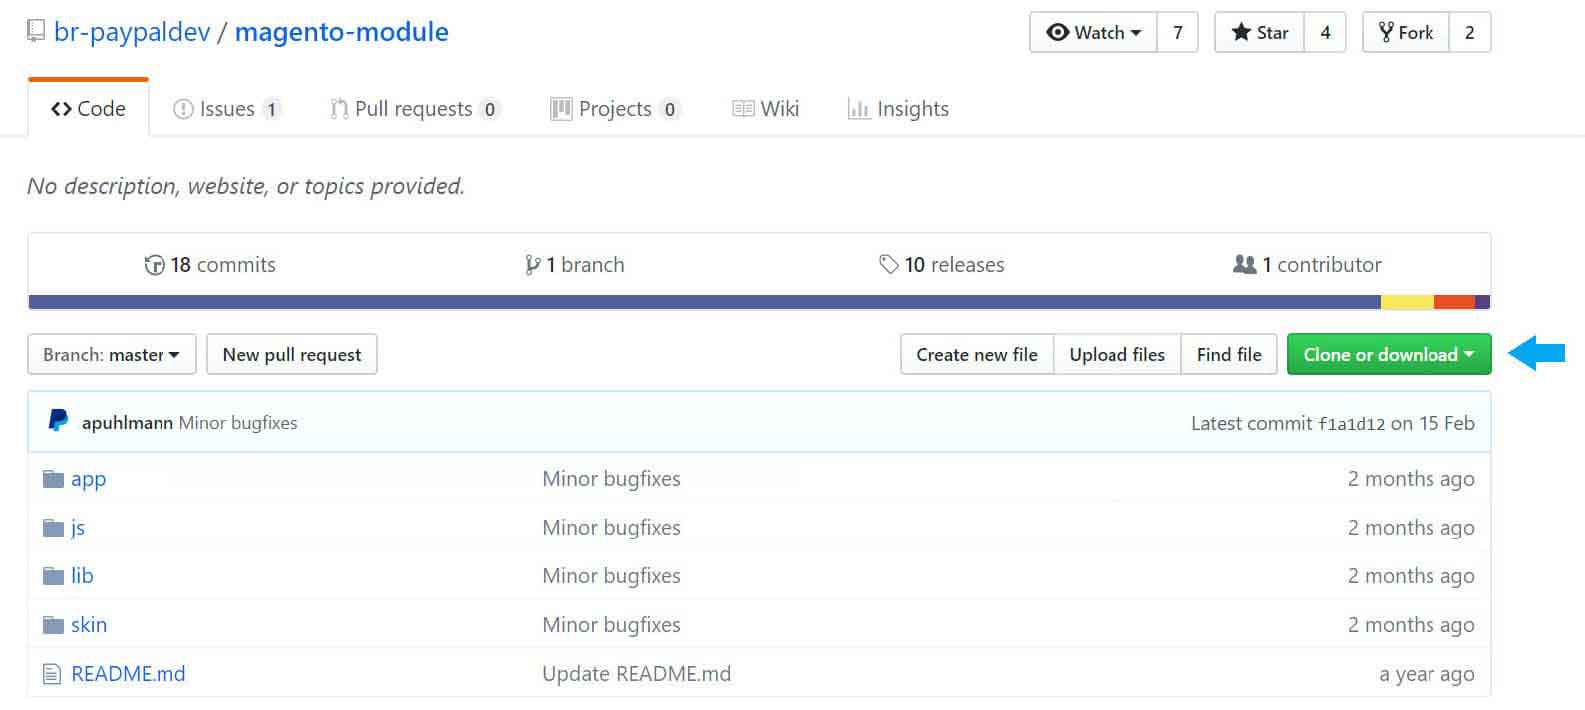Open the Branch: master dropdown
The image size is (1585, 710).
tap(111, 354)
